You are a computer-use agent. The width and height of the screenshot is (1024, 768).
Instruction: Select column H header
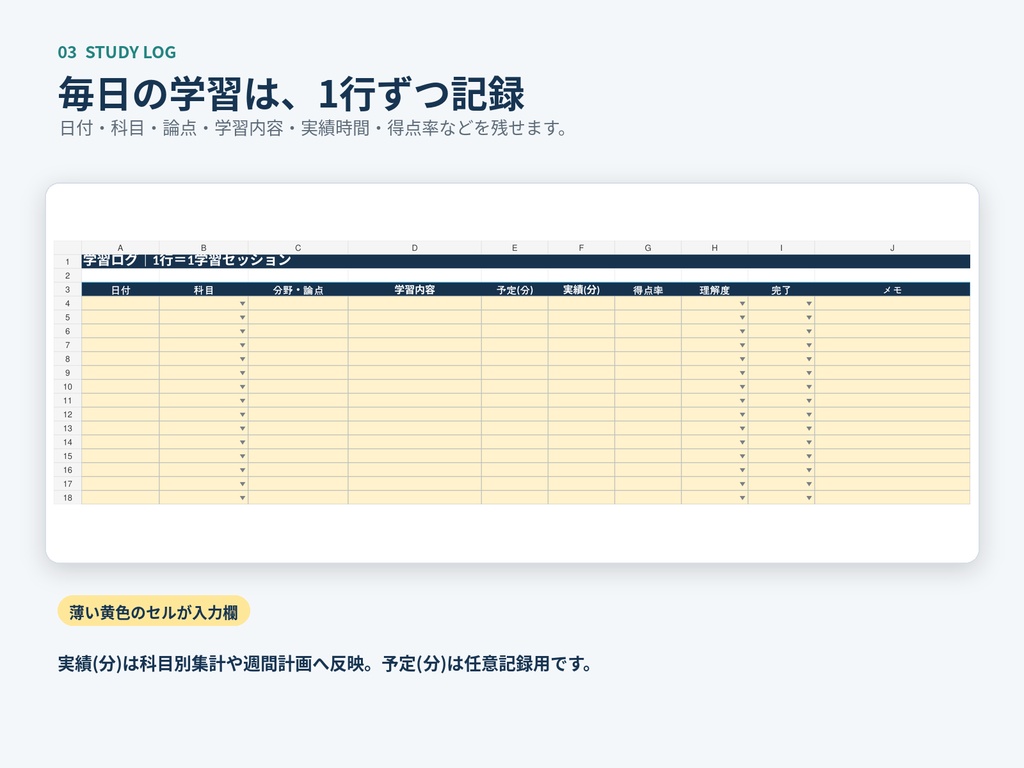pos(714,248)
